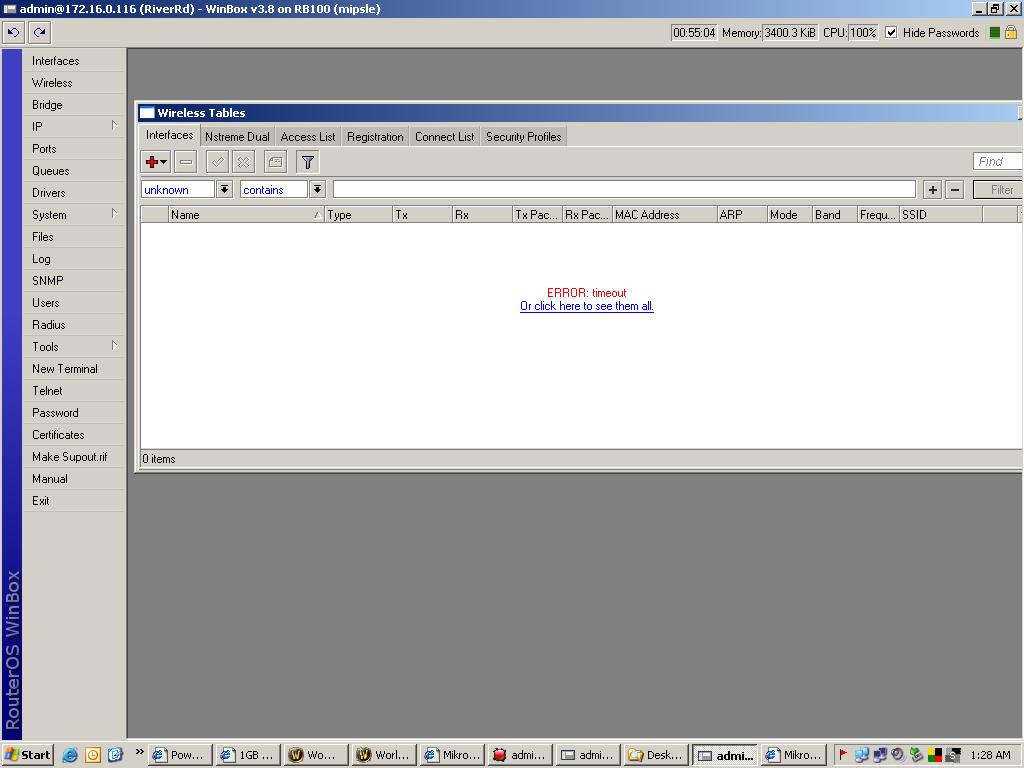The height and width of the screenshot is (768, 1024).
Task: Click the red flag system tray icon
Action: (x=843, y=754)
